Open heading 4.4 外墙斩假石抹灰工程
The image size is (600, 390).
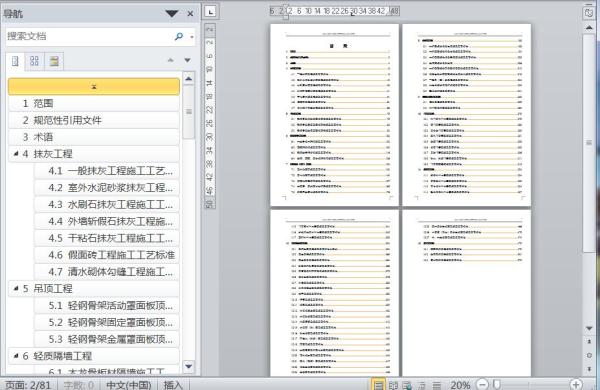pos(107,221)
